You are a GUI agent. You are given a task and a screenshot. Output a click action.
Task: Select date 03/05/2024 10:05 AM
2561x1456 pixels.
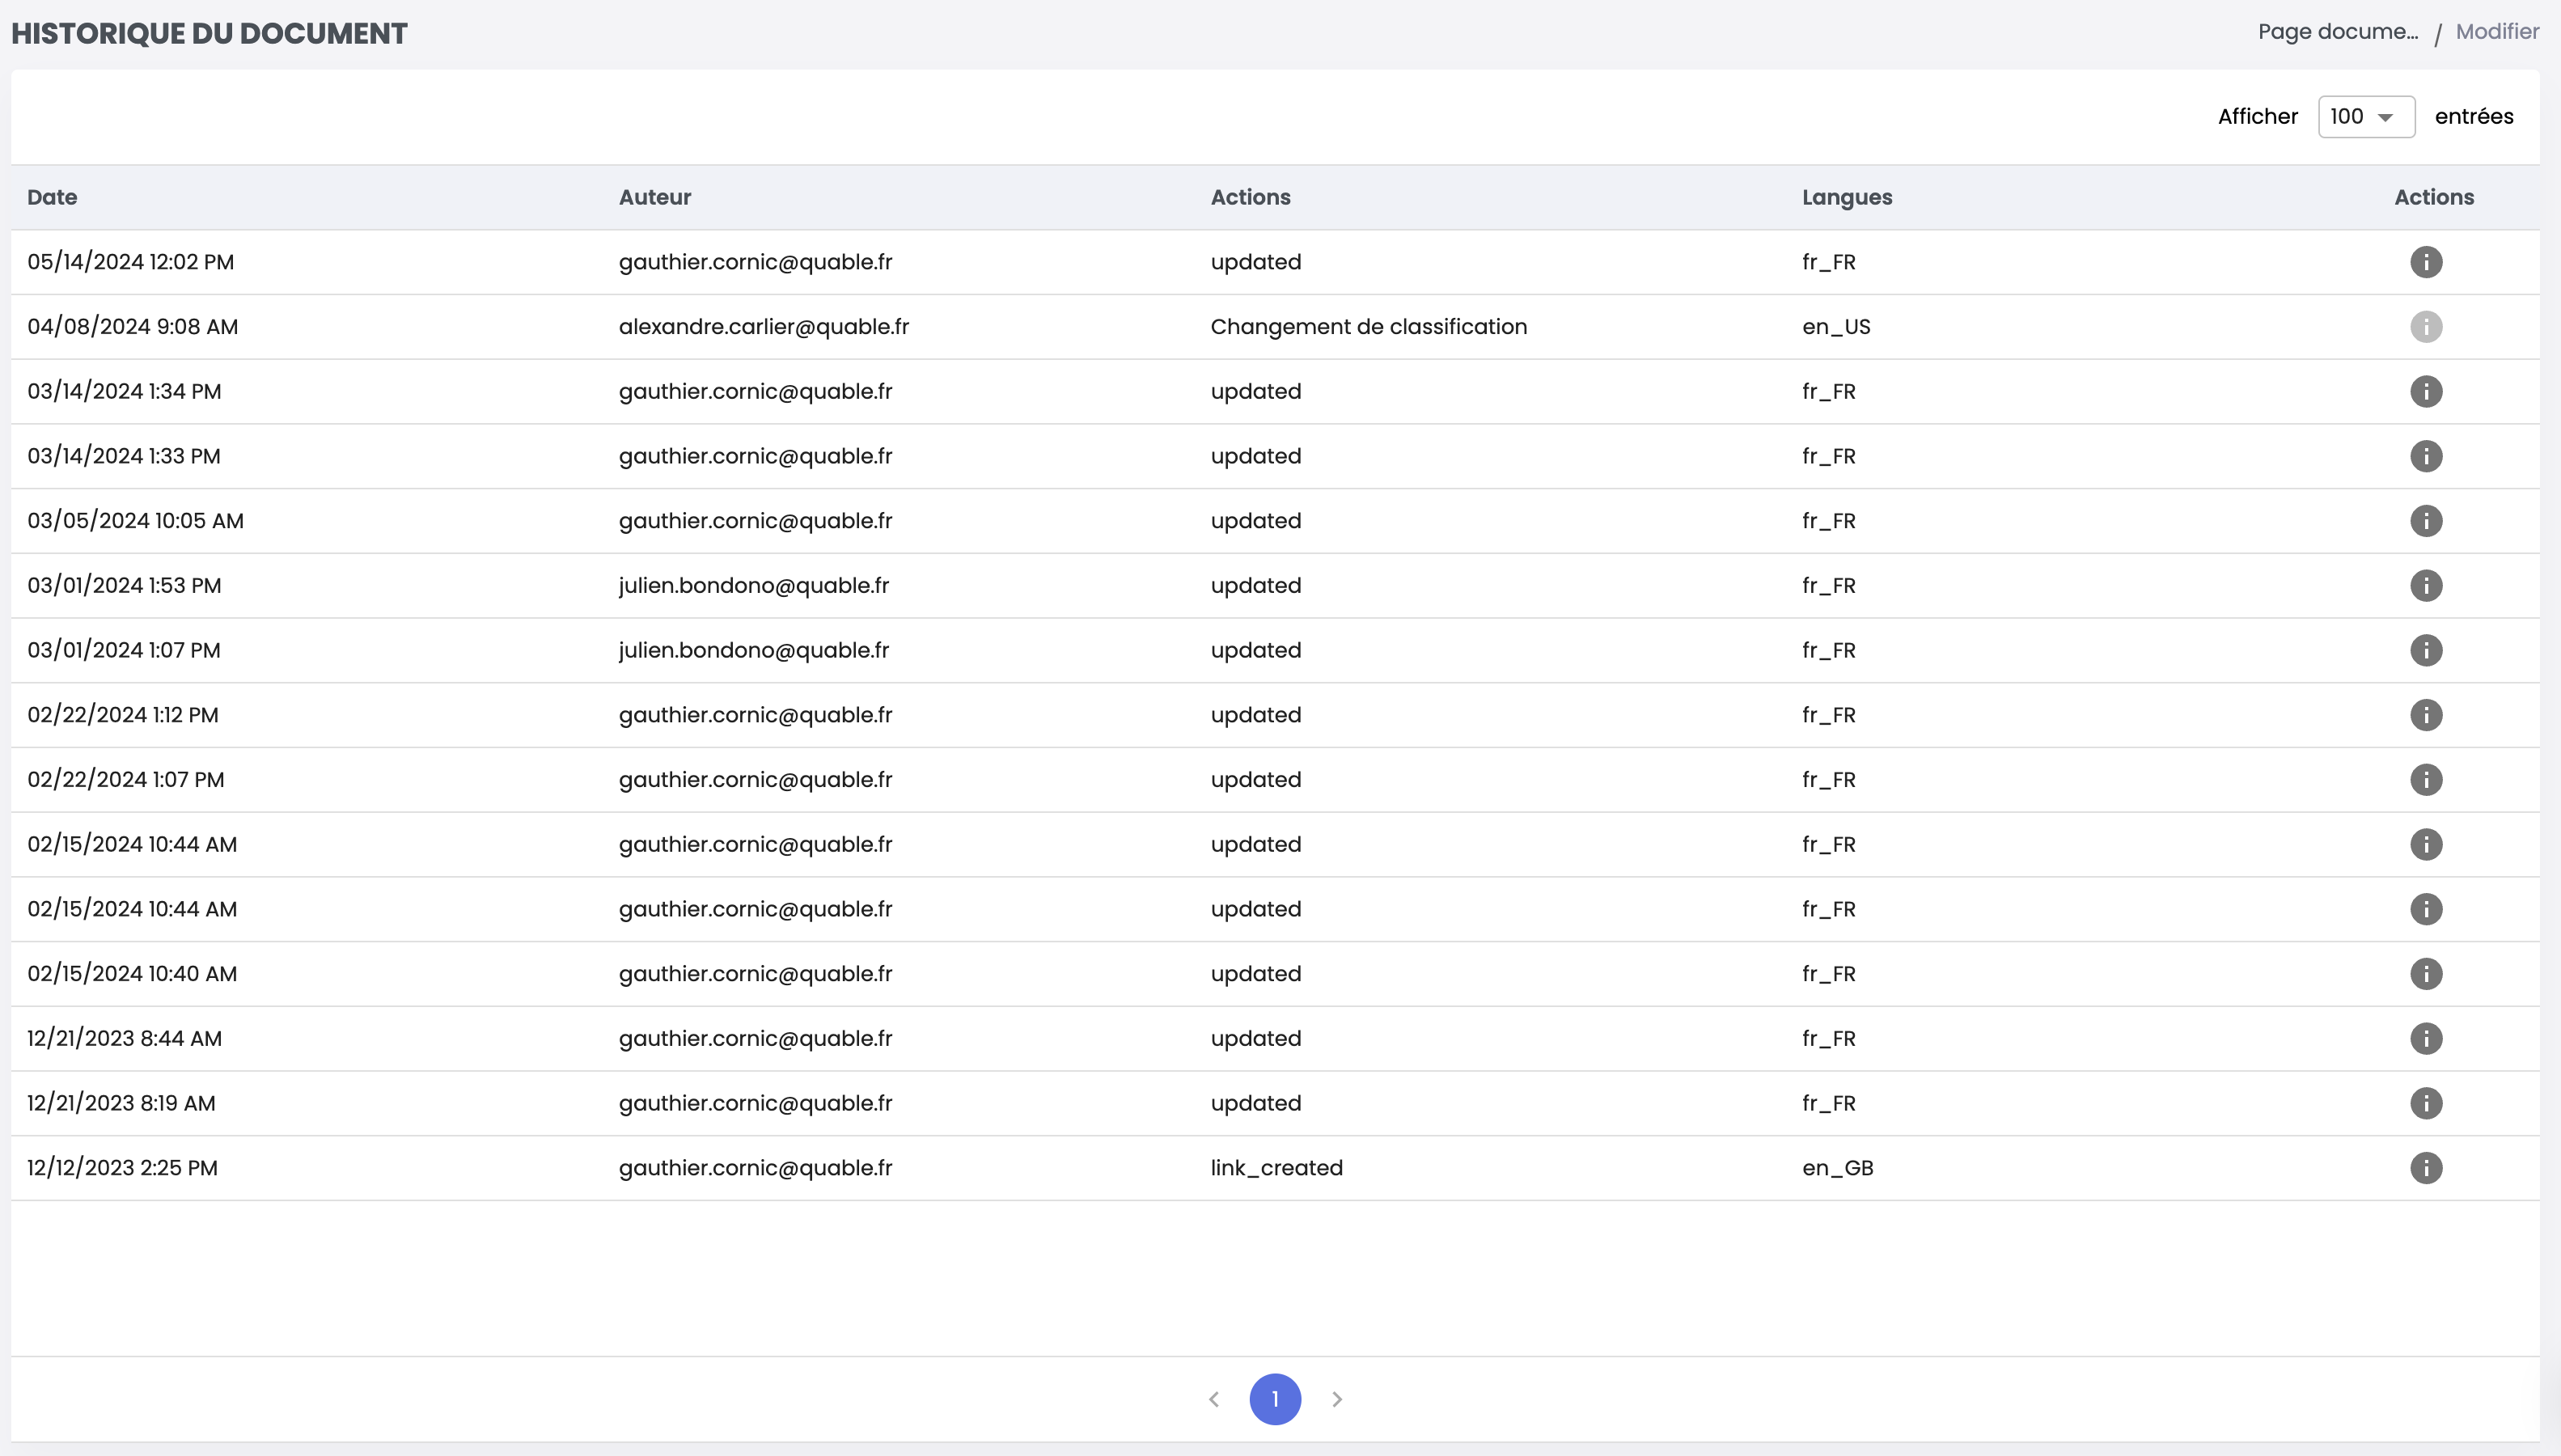(136, 521)
